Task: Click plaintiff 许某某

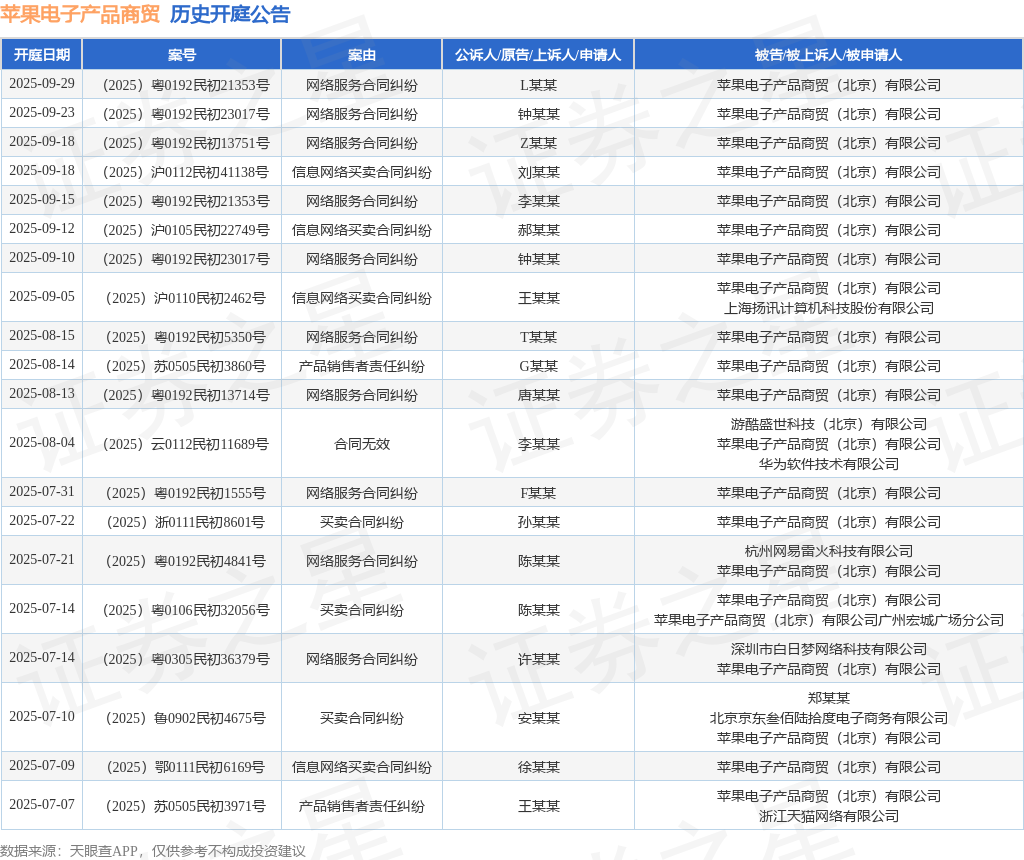Action: click(x=538, y=659)
